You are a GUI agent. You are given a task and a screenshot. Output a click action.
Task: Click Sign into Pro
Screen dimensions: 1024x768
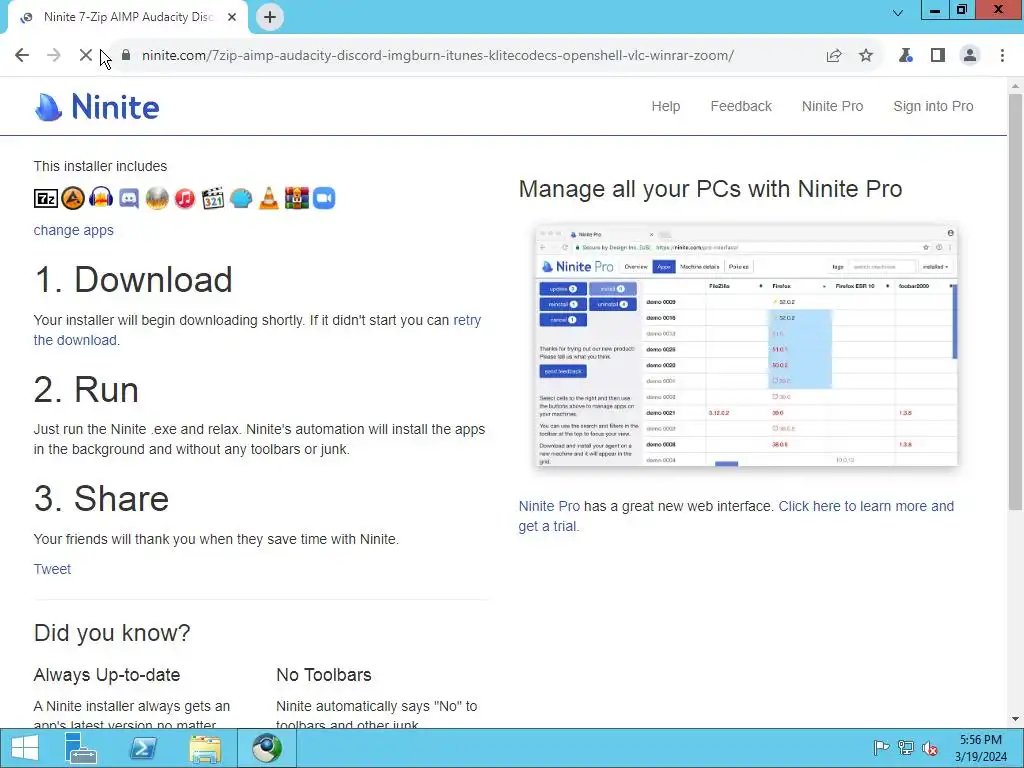(933, 106)
